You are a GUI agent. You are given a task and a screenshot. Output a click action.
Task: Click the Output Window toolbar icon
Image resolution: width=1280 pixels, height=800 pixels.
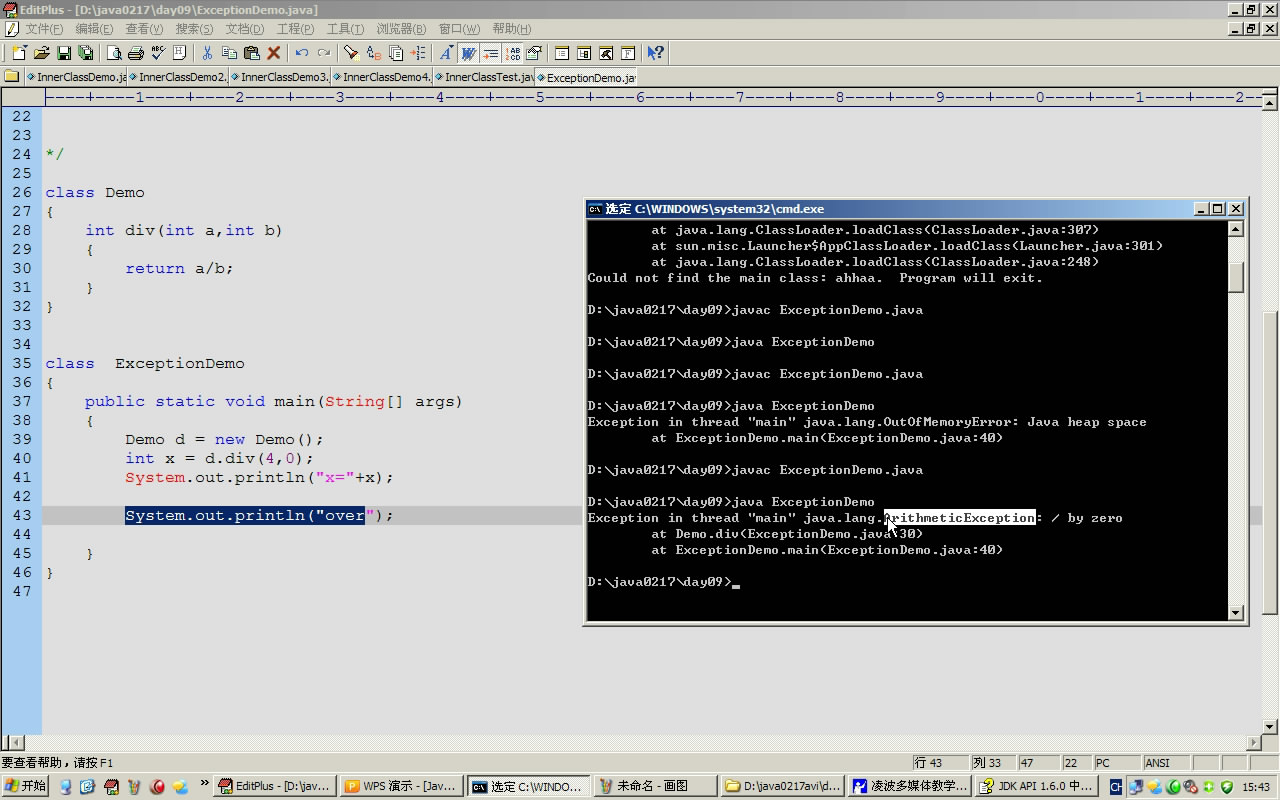pos(606,53)
